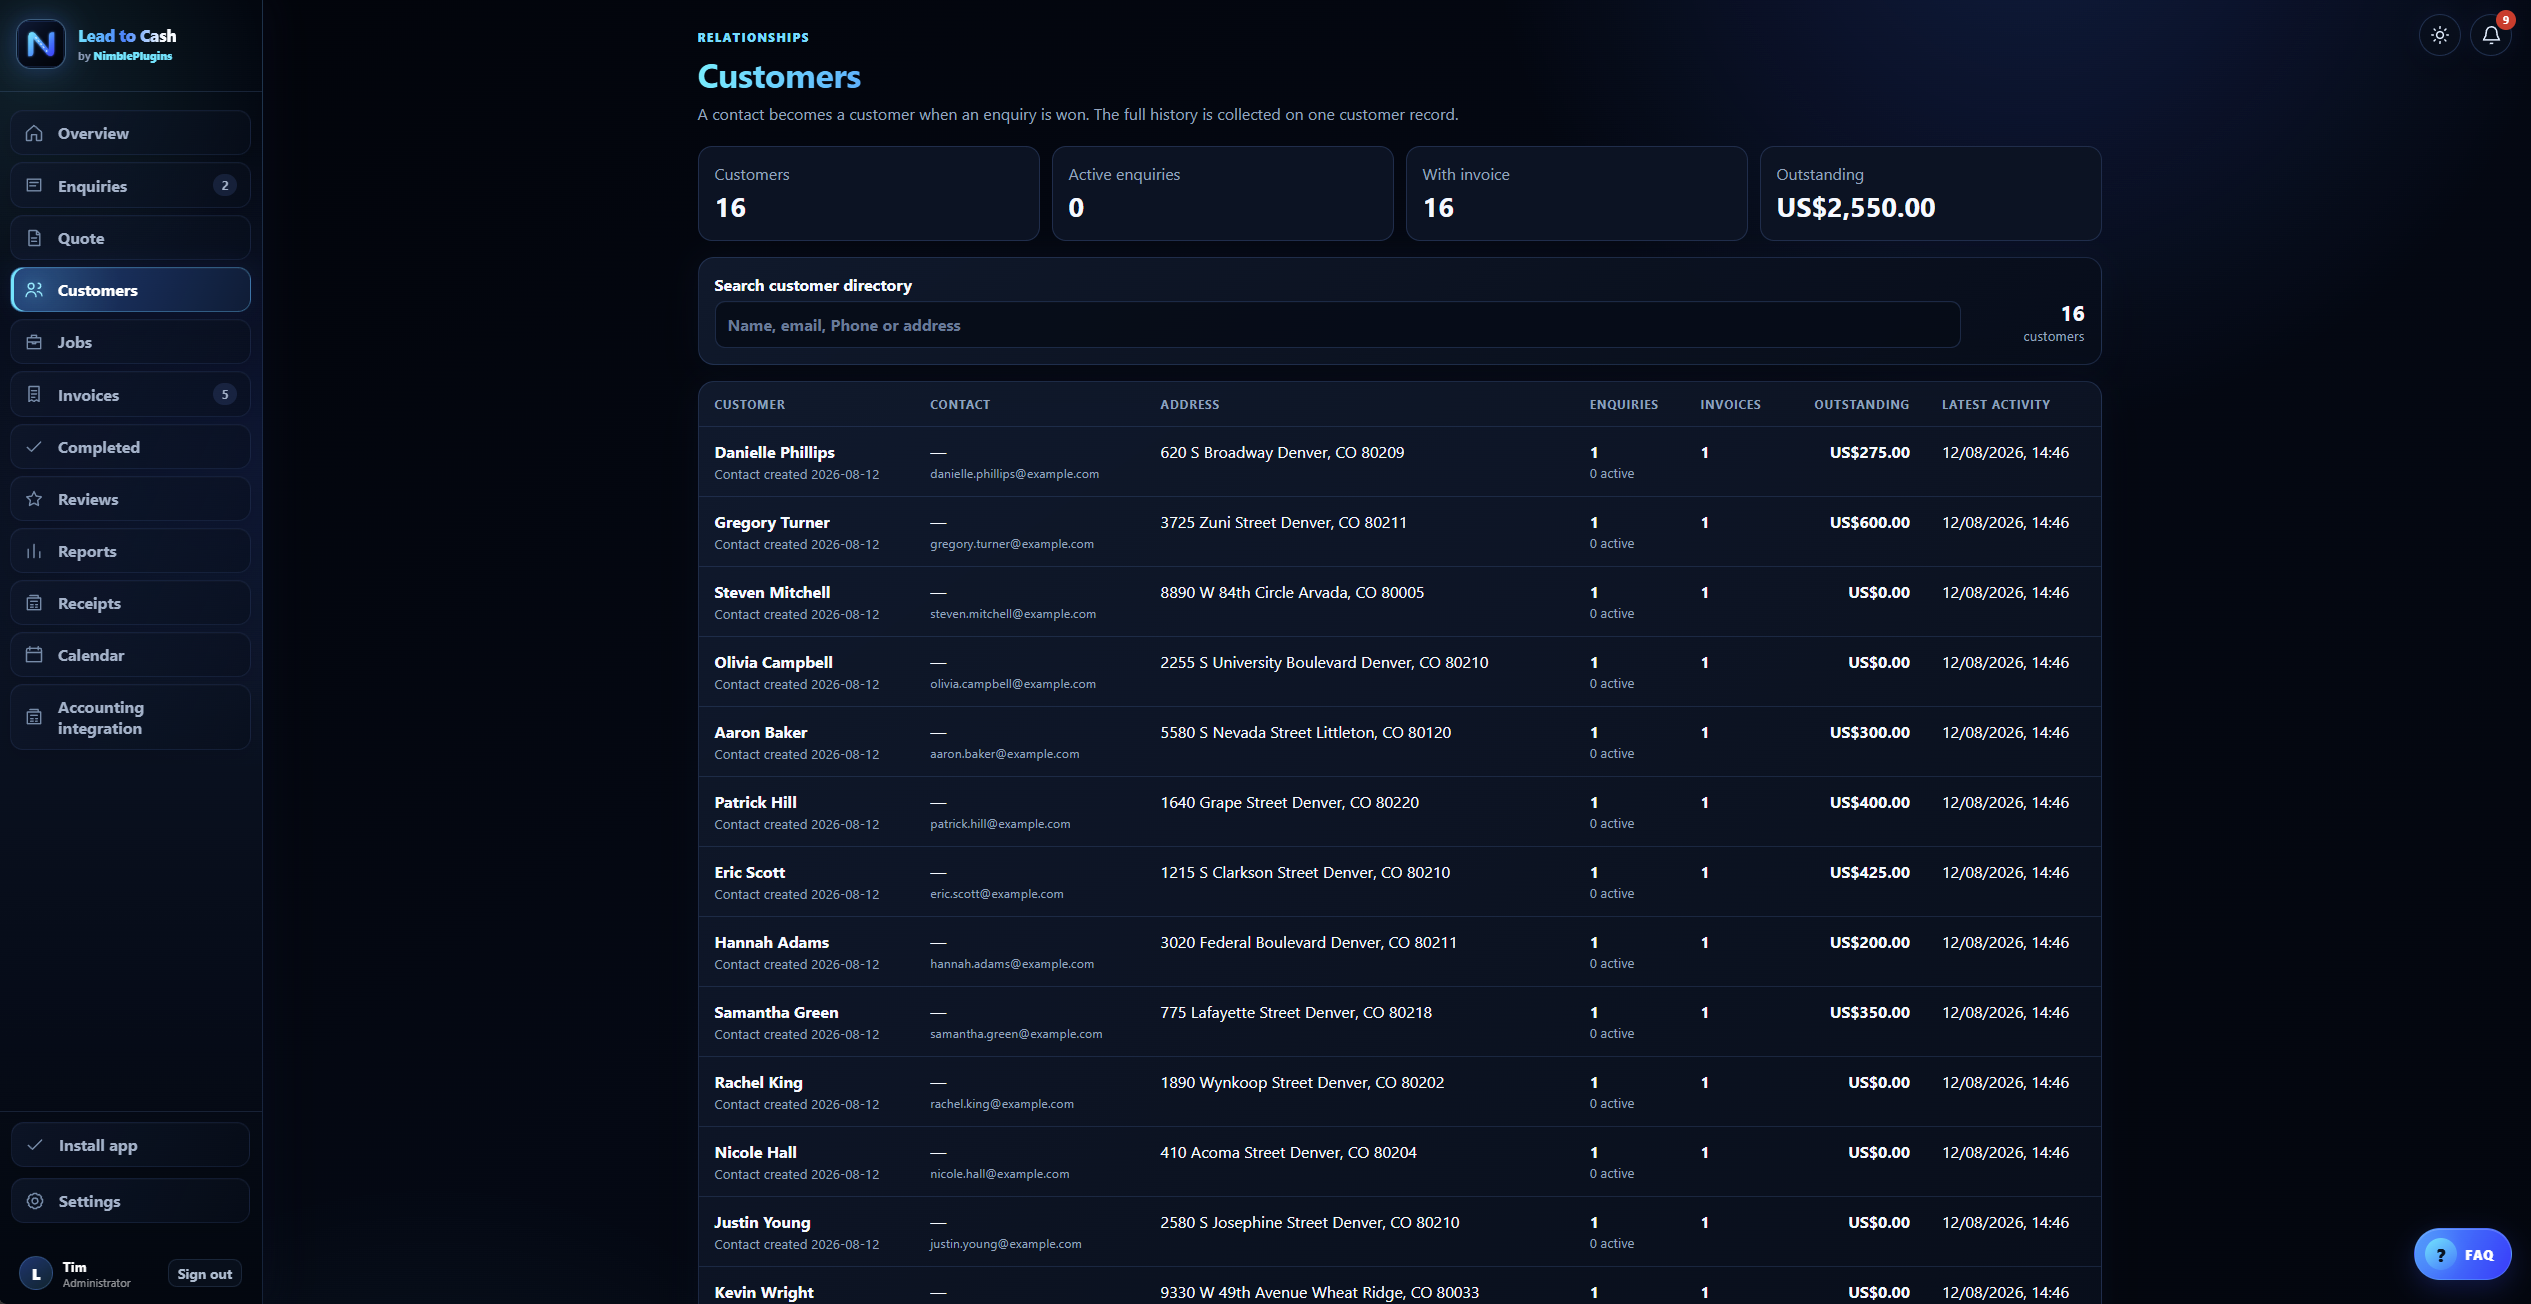Screen dimensions: 2531x1304
Task: Click the Sign out button
Action: click(x=204, y=1274)
